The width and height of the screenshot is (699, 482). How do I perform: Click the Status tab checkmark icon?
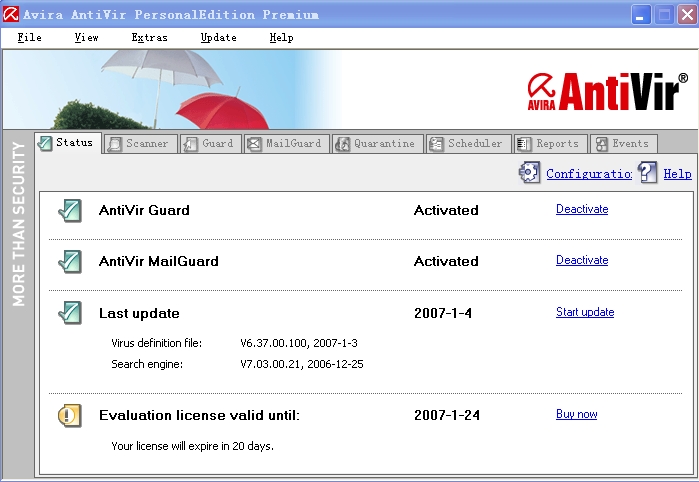[x=45, y=143]
